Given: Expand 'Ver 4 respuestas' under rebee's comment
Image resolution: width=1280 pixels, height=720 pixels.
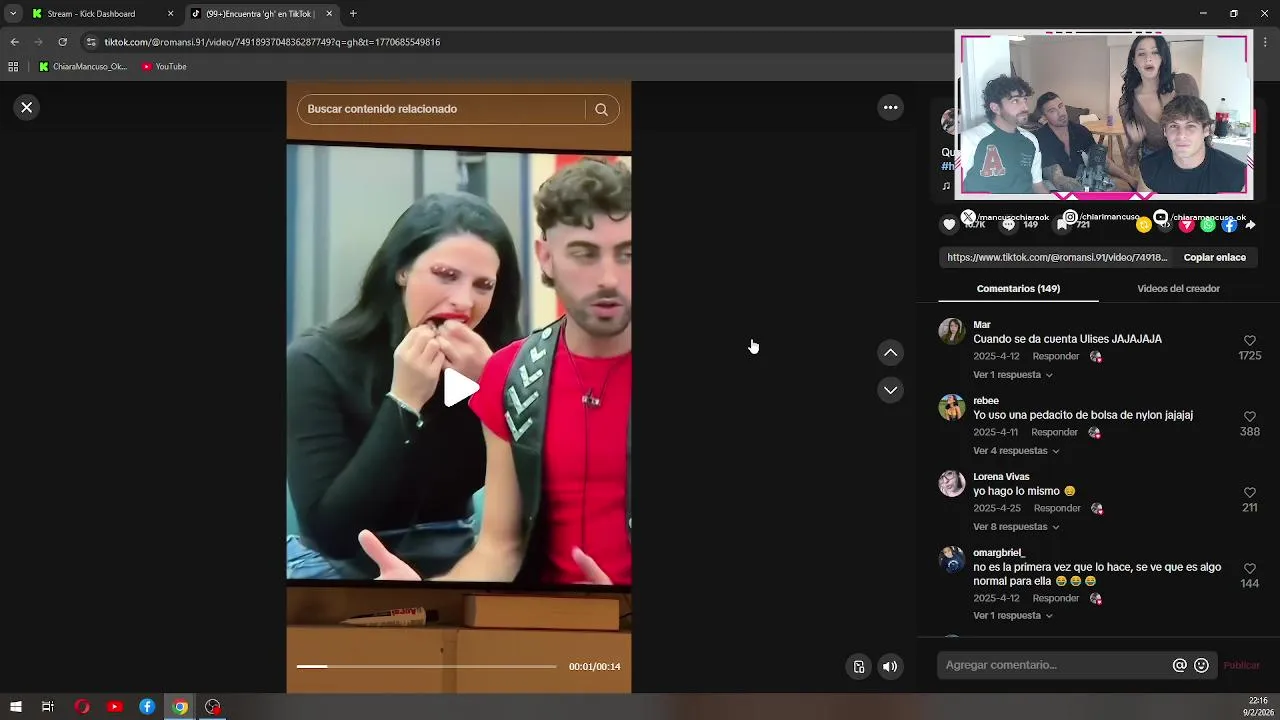Looking at the screenshot, I should point(1016,451).
